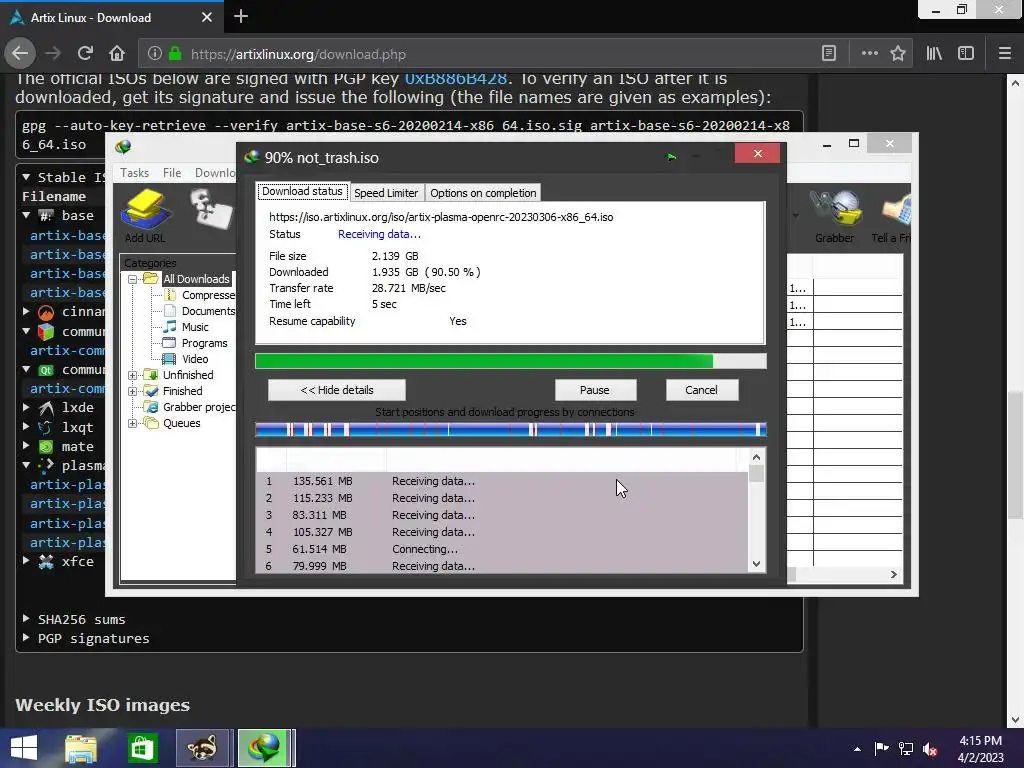Click the site information icon in address bar
The image size is (1024, 768).
(154, 54)
